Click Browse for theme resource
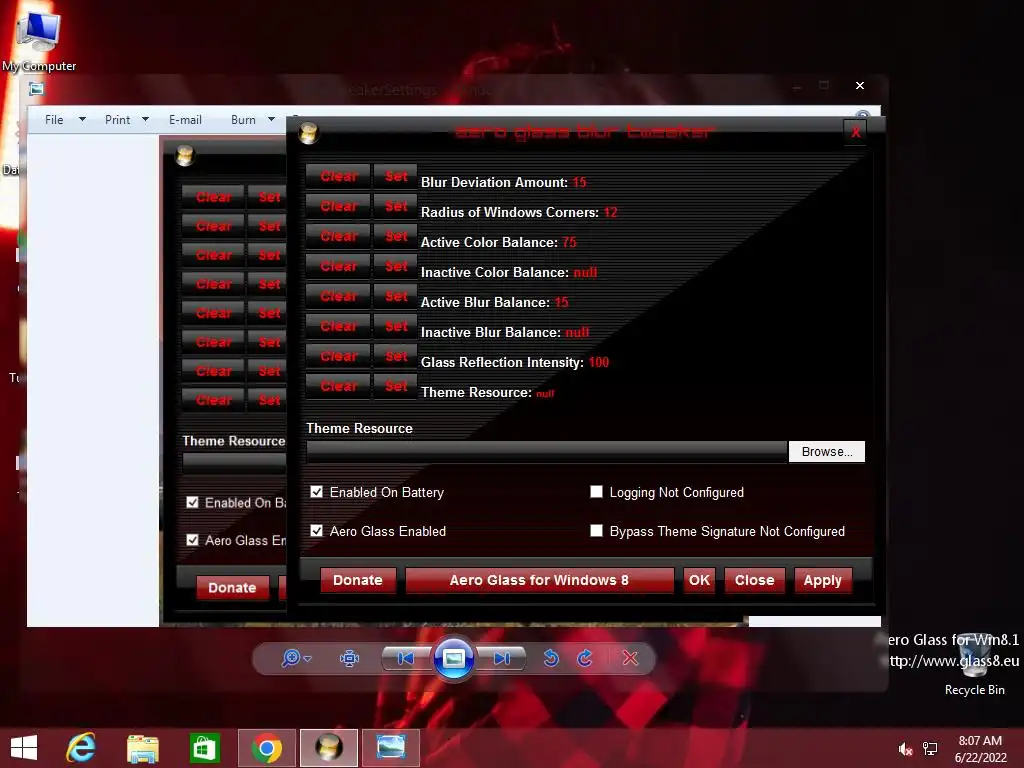The width and height of the screenshot is (1024, 768). pos(827,451)
